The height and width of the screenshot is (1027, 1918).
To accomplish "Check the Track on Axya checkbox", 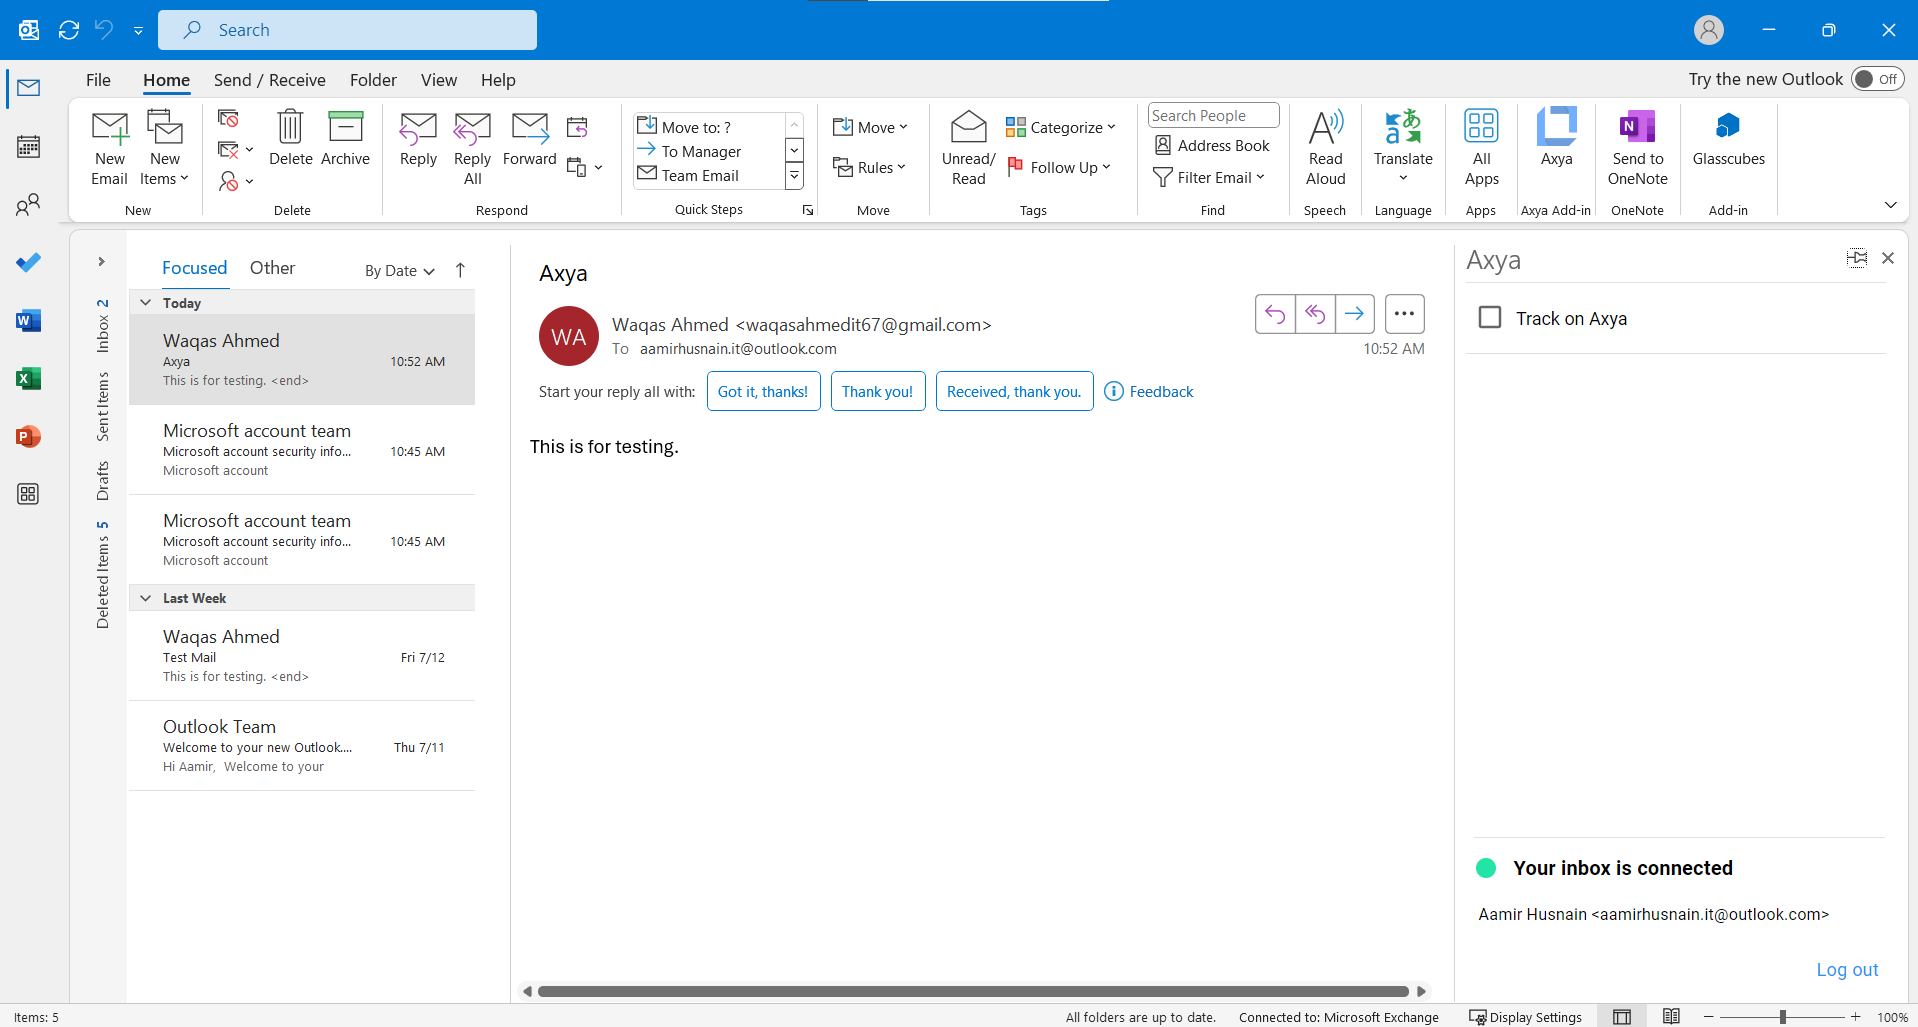I will (1489, 317).
